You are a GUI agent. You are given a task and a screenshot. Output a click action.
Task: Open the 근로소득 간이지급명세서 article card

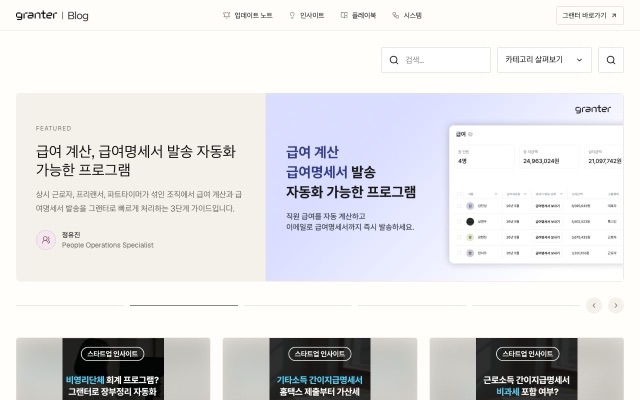click(527, 369)
